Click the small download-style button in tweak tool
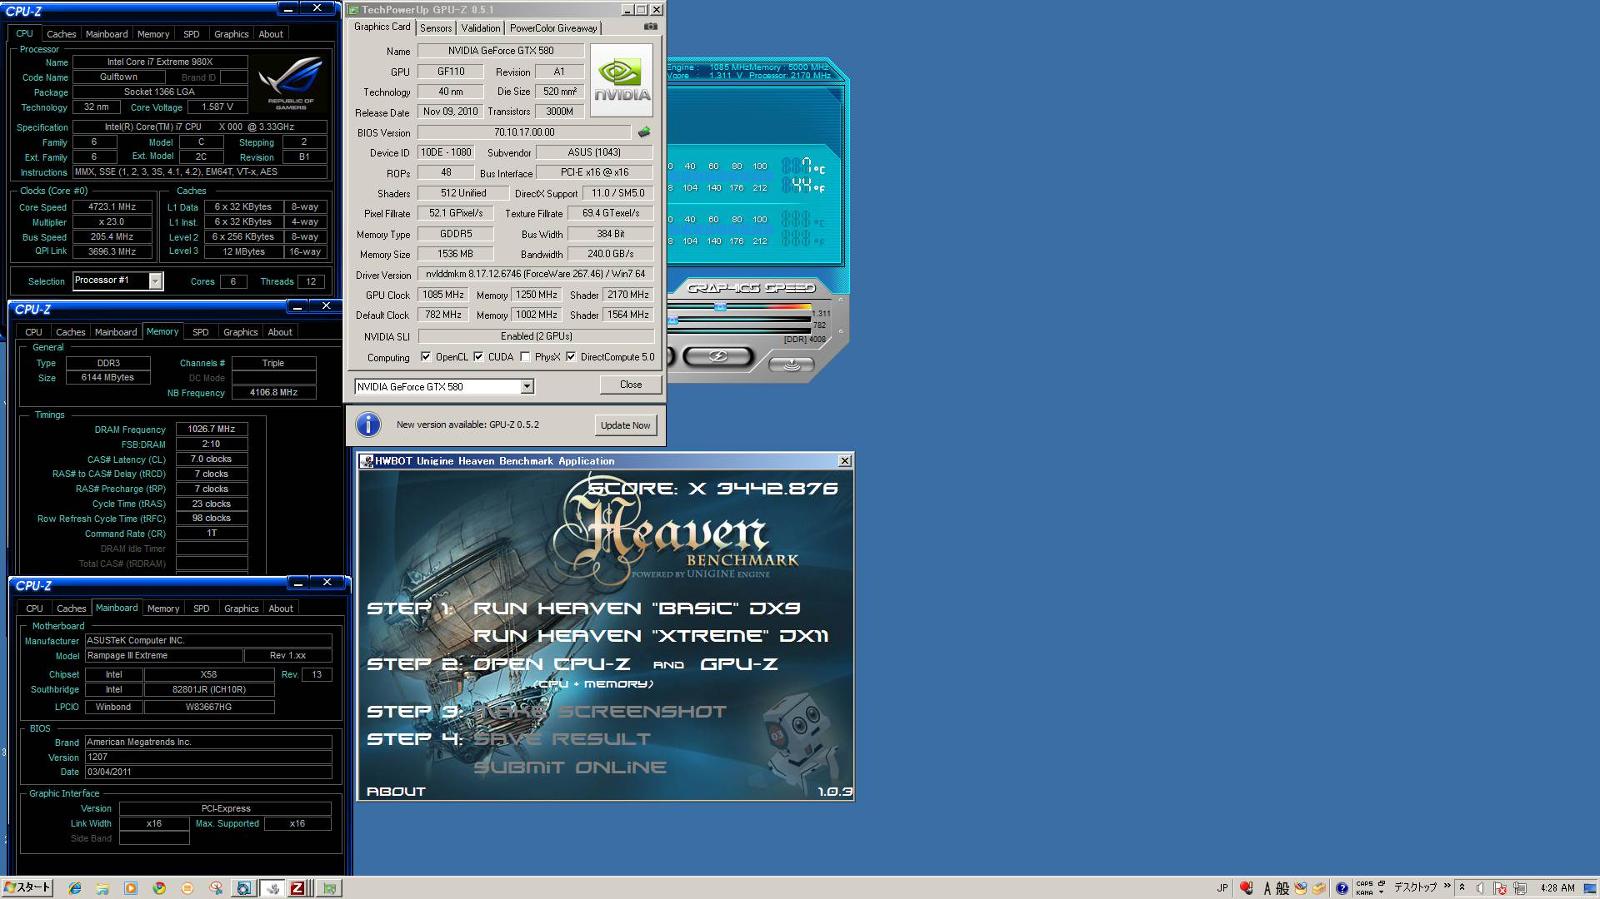Image resolution: width=1600 pixels, height=899 pixels. 791,364
